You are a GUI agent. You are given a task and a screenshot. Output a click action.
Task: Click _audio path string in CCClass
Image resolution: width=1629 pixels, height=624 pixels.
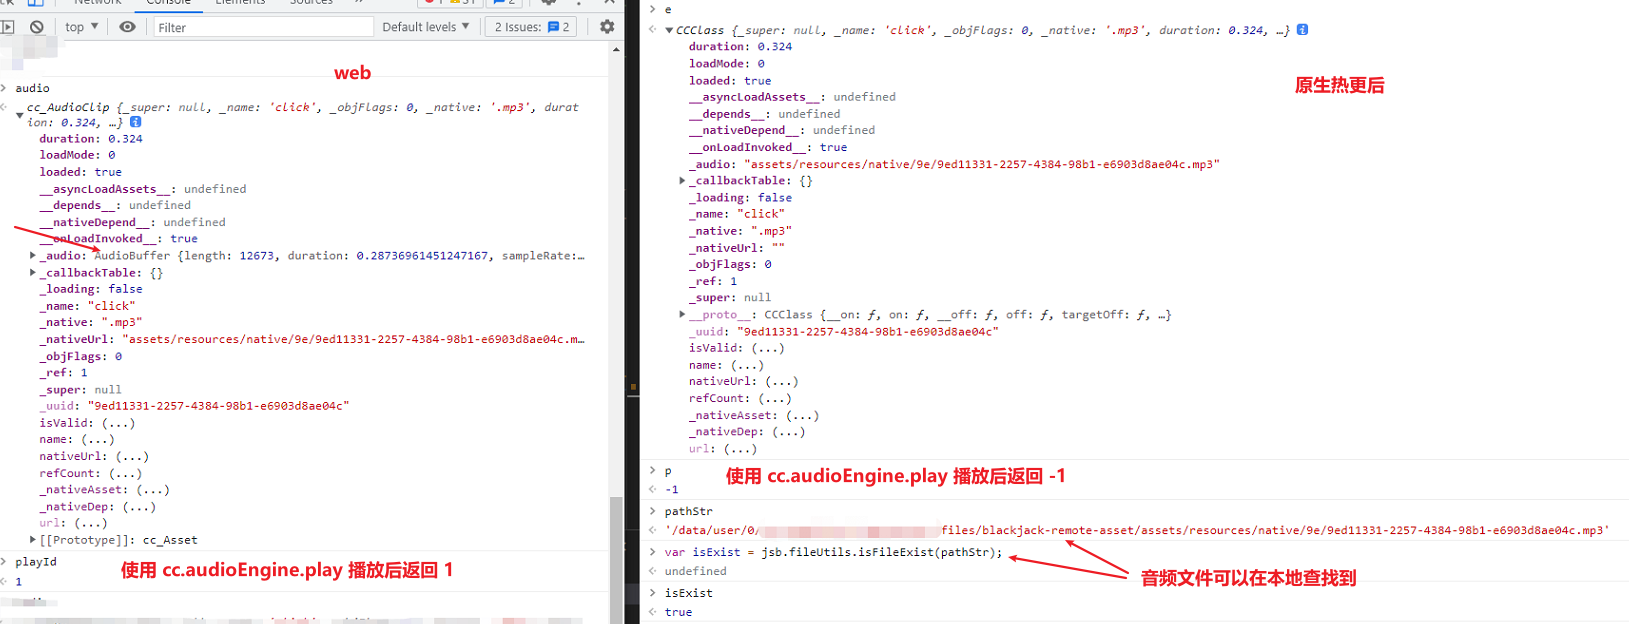(981, 164)
